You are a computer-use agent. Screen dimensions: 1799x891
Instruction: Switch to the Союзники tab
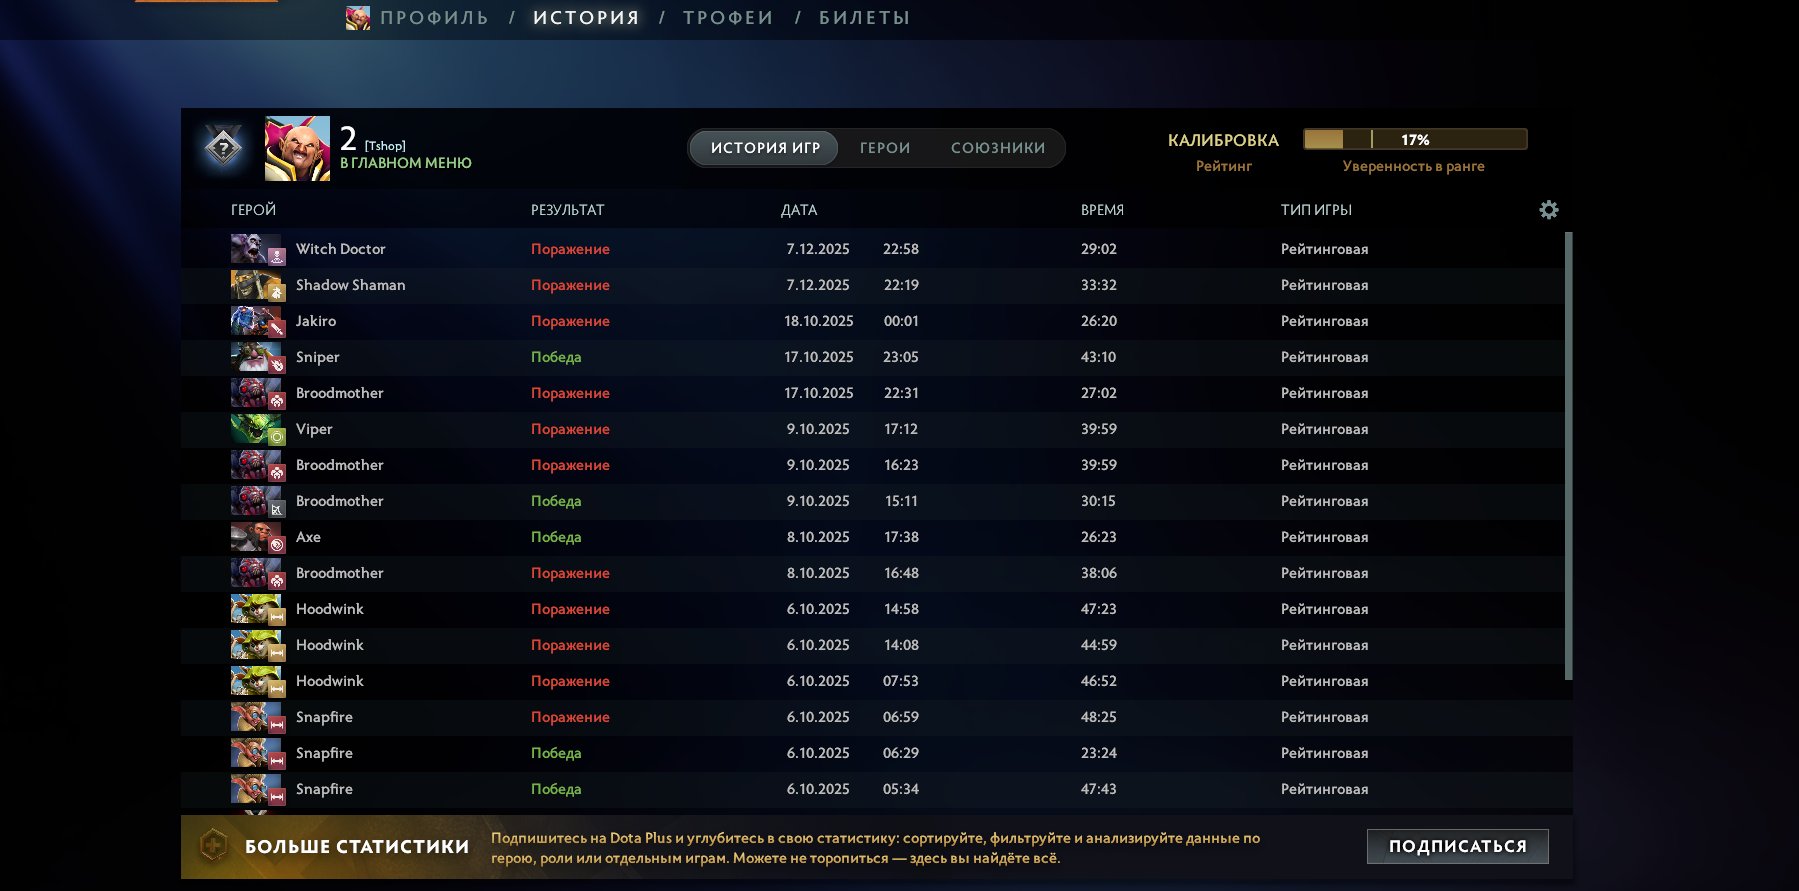pyautogui.click(x=997, y=148)
